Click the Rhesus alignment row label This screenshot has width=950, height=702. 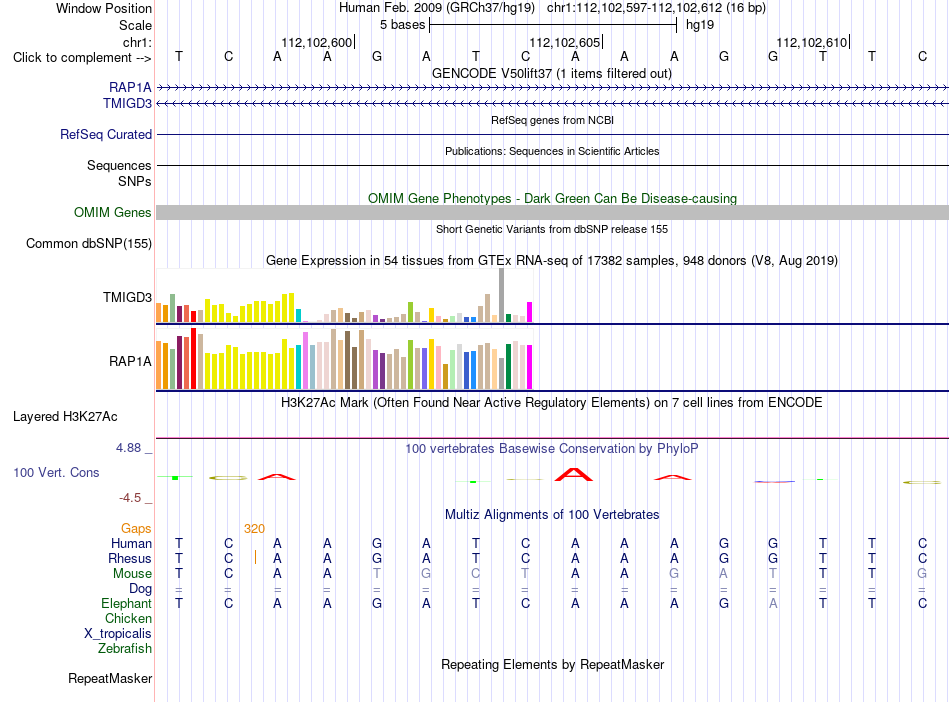pos(130,558)
